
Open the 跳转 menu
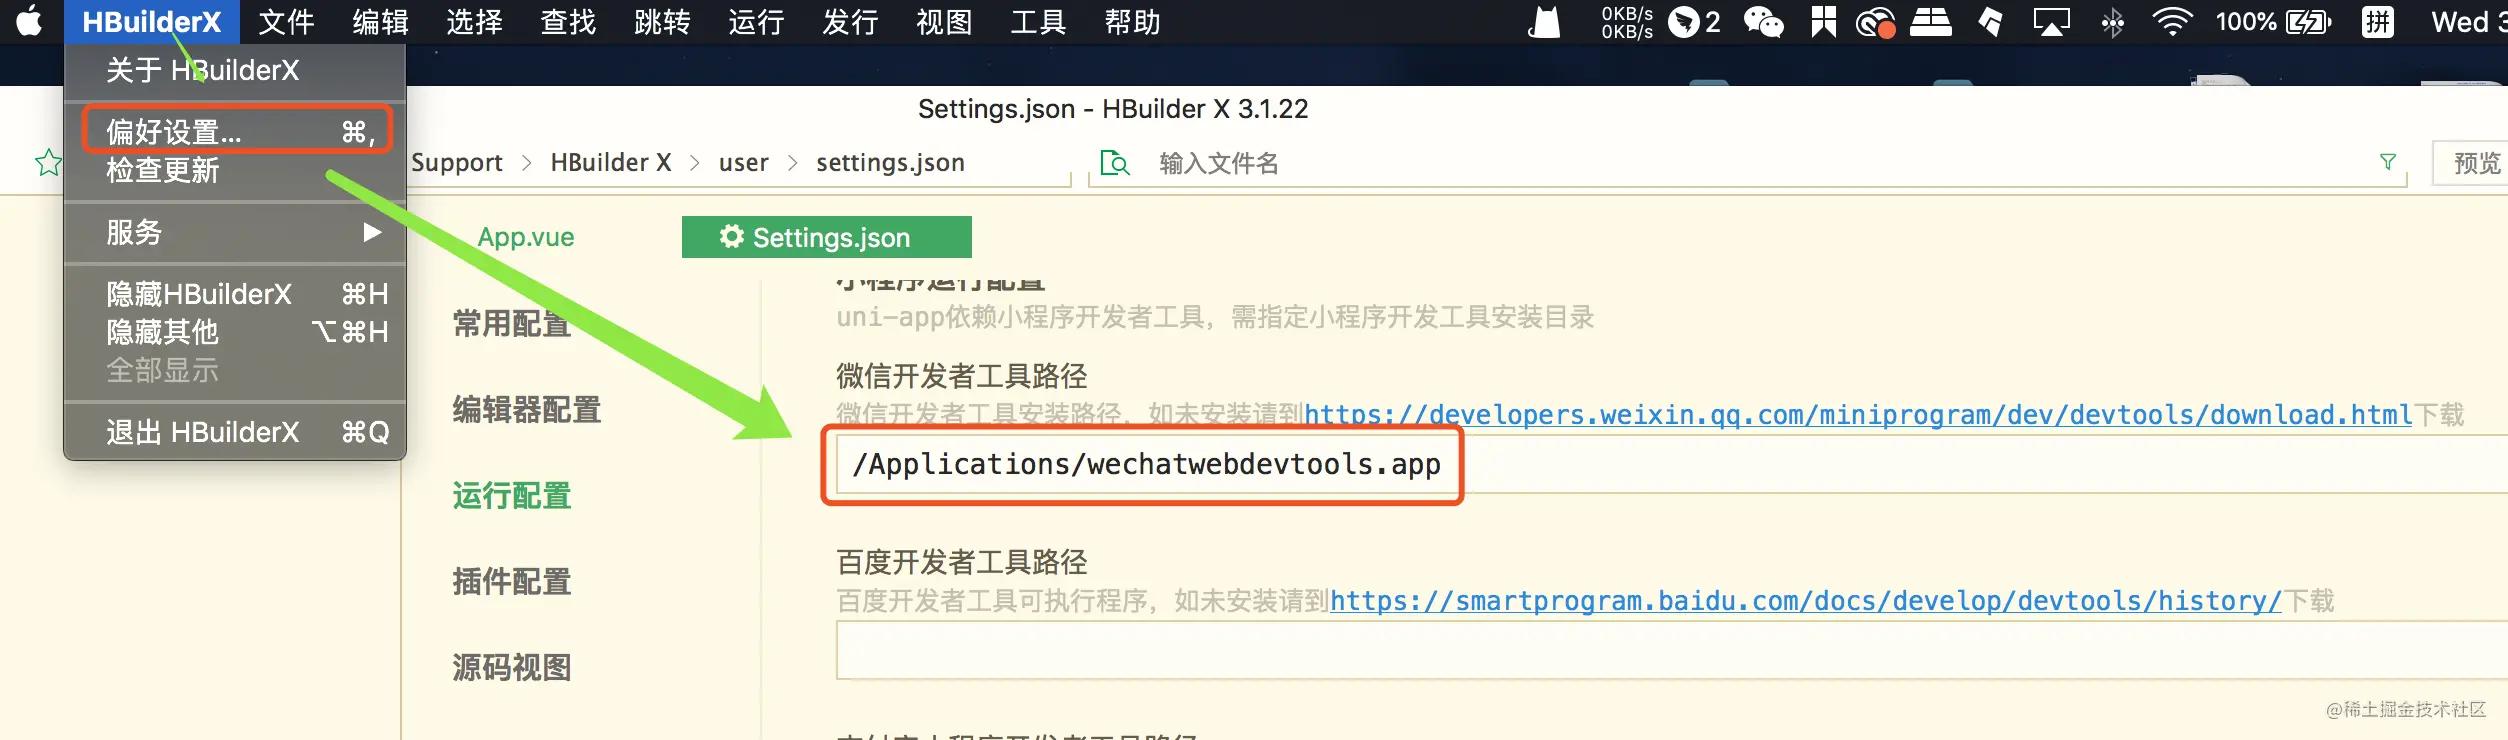click(662, 22)
